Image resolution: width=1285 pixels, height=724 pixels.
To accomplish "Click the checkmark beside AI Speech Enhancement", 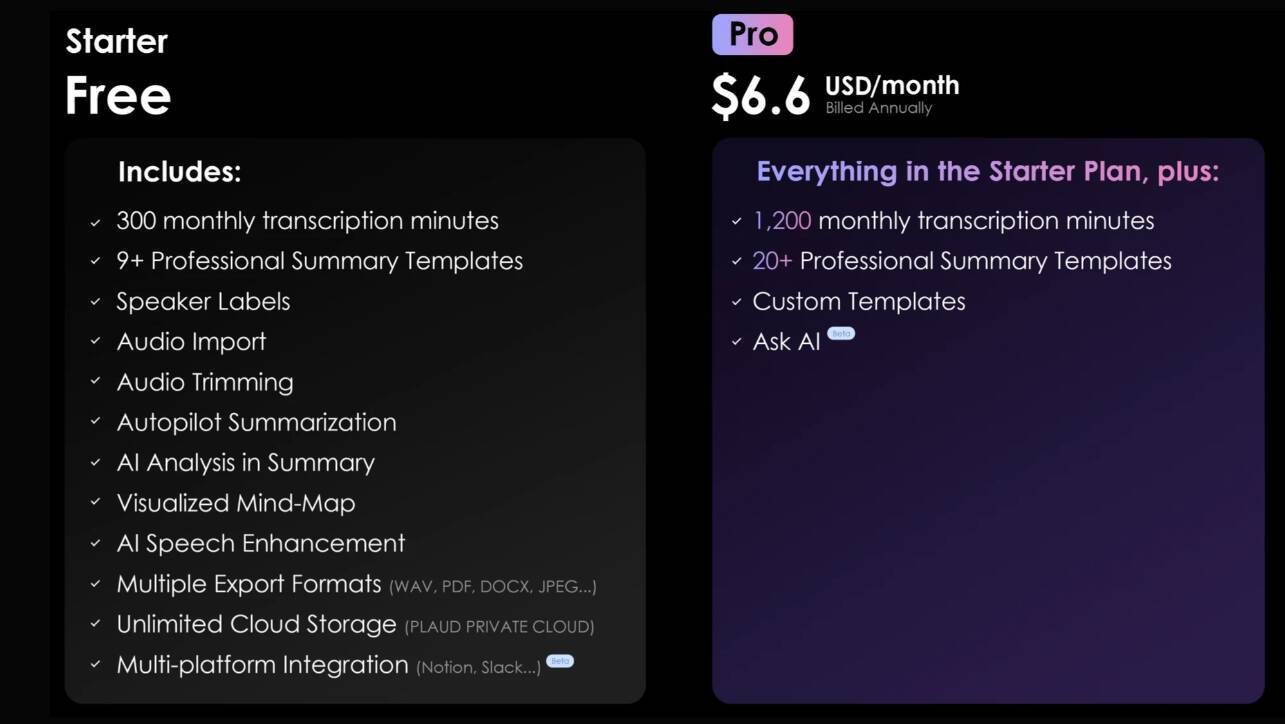I will 96,544.
